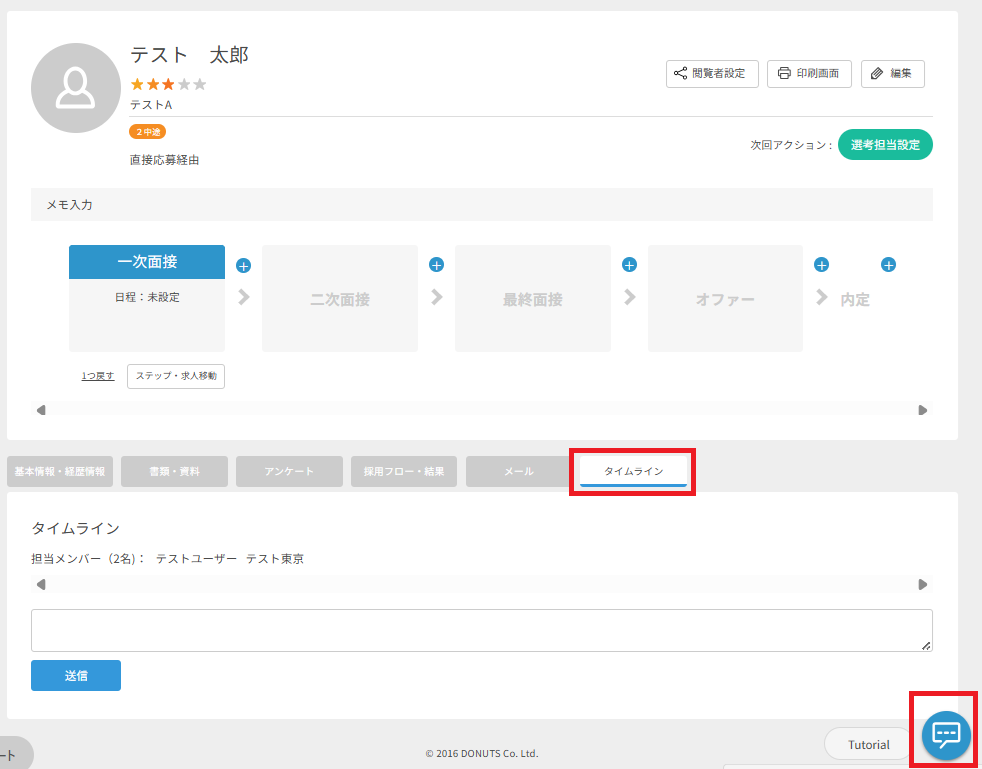The width and height of the screenshot is (982, 769).
Task: Click the 編集 edit button
Action: 892,74
